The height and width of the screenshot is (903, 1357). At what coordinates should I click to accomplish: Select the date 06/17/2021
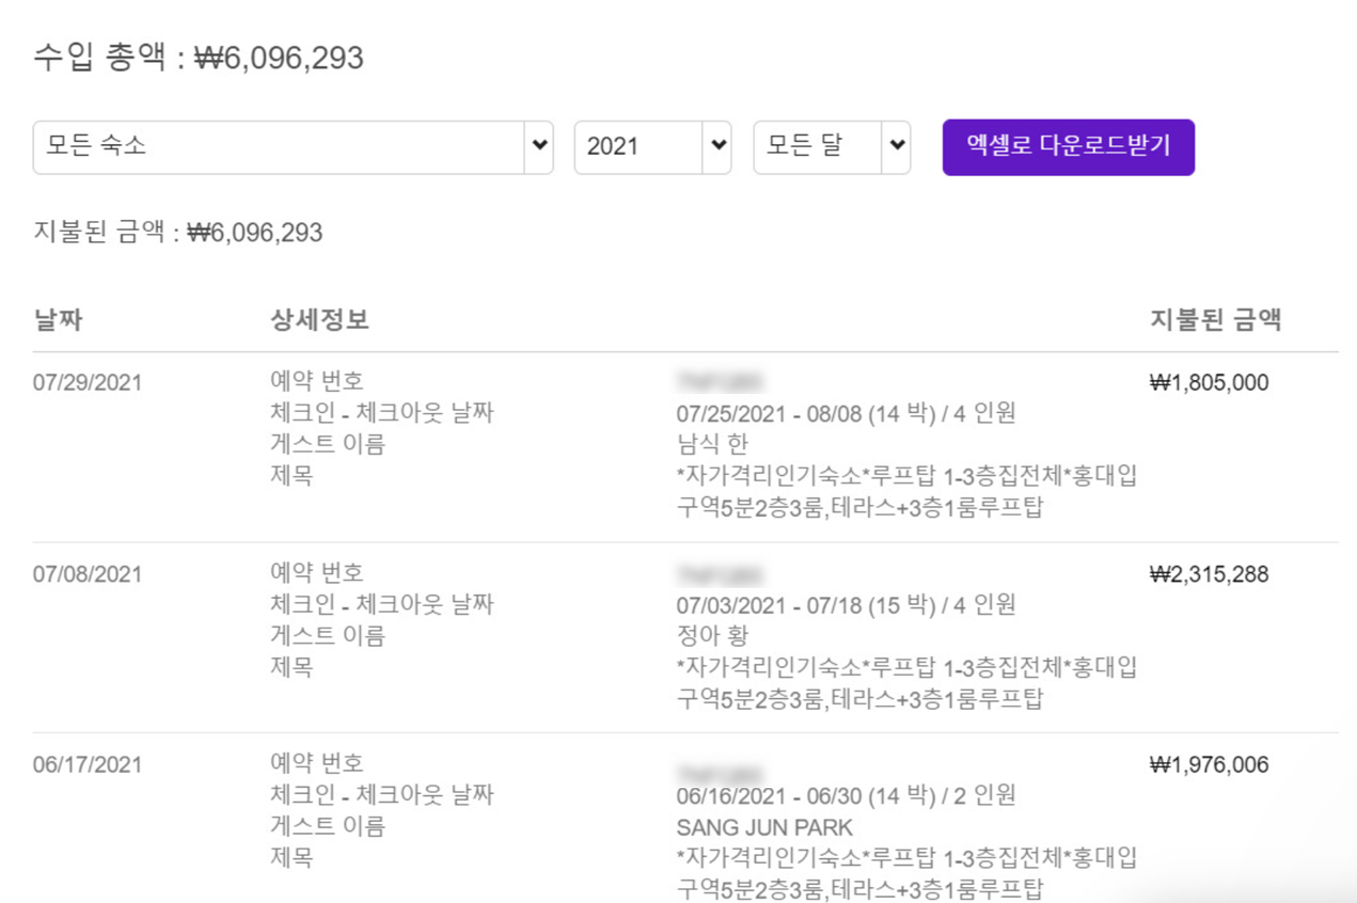(87, 765)
